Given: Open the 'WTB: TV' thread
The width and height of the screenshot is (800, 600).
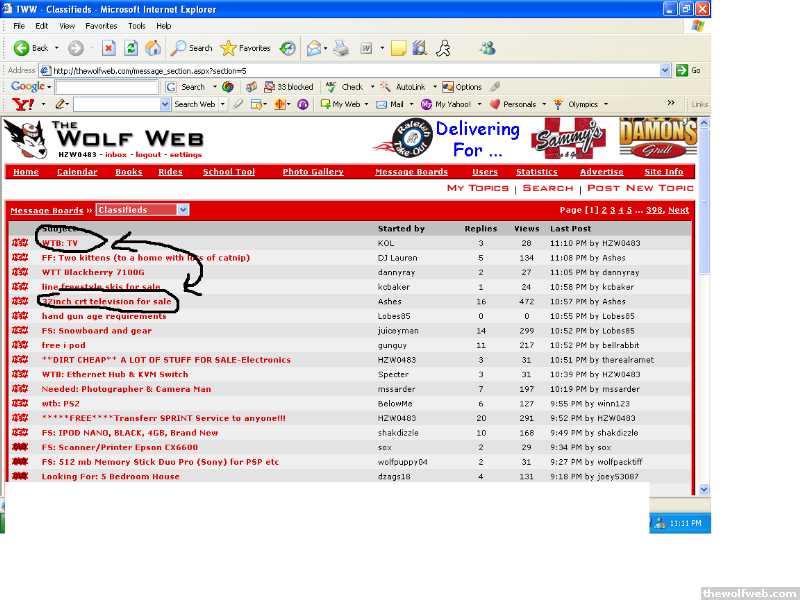Looking at the screenshot, I should click(x=60, y=243).
